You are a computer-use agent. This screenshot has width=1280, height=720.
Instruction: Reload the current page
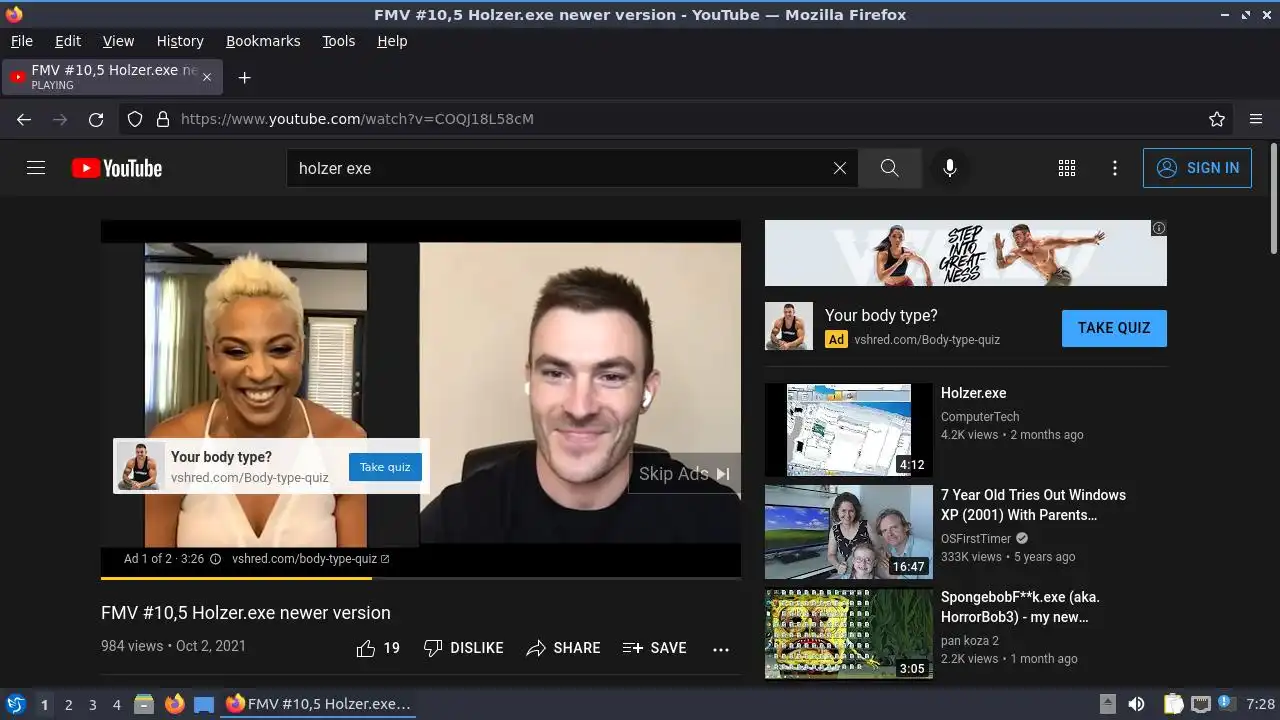(96, 119)
